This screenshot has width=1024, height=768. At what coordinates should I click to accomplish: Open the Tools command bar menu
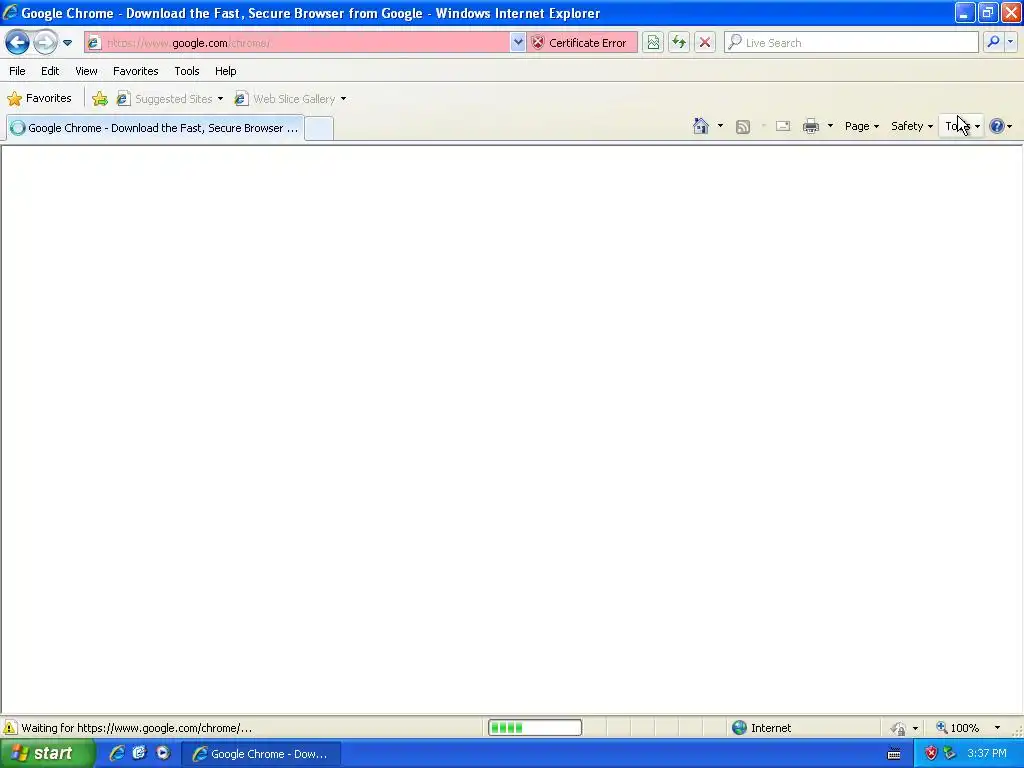click(961, 126)
